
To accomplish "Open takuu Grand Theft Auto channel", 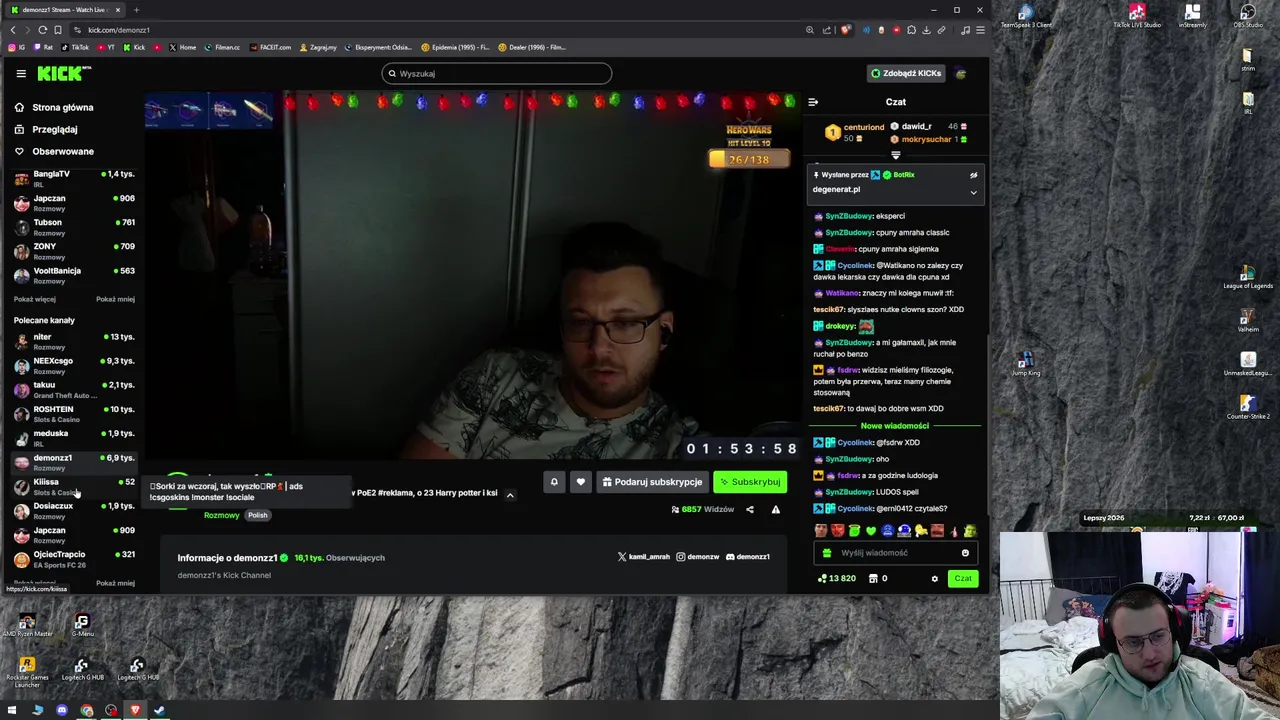I will (x=74, y=389).
